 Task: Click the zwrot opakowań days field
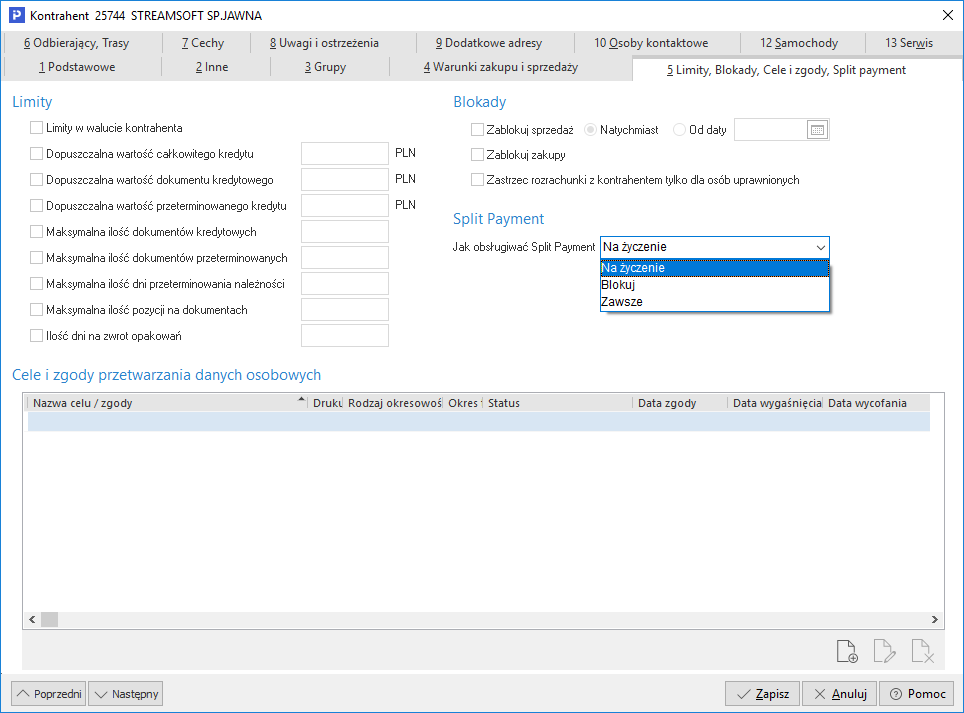point(345,336)
